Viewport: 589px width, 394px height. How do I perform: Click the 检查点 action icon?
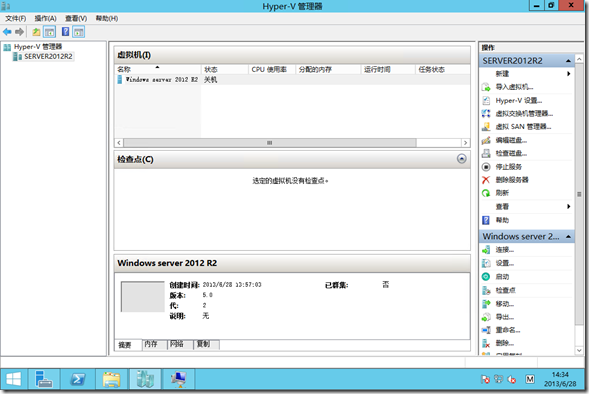pos(486,290)
